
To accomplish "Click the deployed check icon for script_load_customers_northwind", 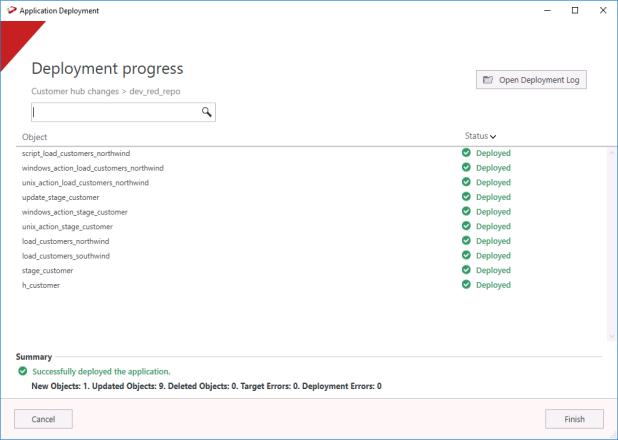I will coord(466,153).
